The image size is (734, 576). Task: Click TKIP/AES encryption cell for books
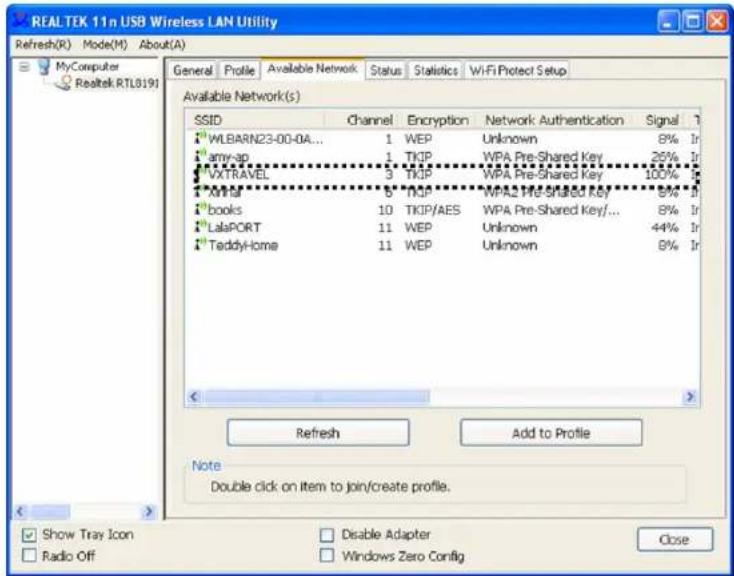(x=433, y=210)
